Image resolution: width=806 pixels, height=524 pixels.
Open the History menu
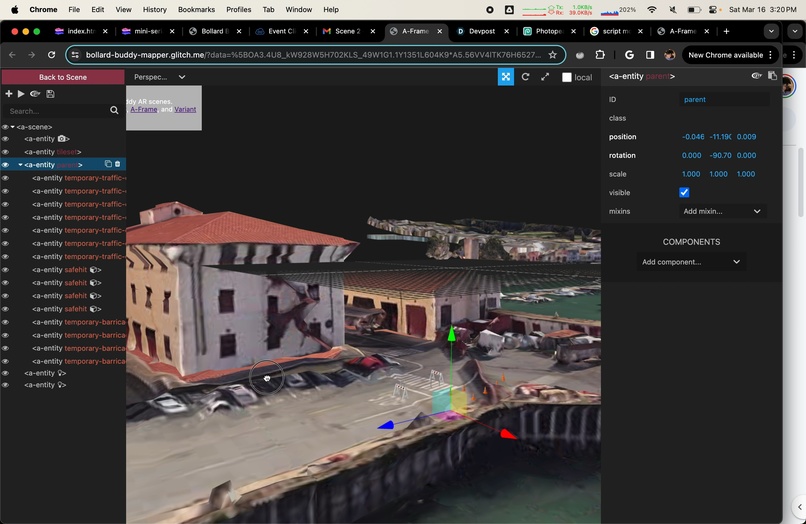pyautogui.click(x=155, y=9)
